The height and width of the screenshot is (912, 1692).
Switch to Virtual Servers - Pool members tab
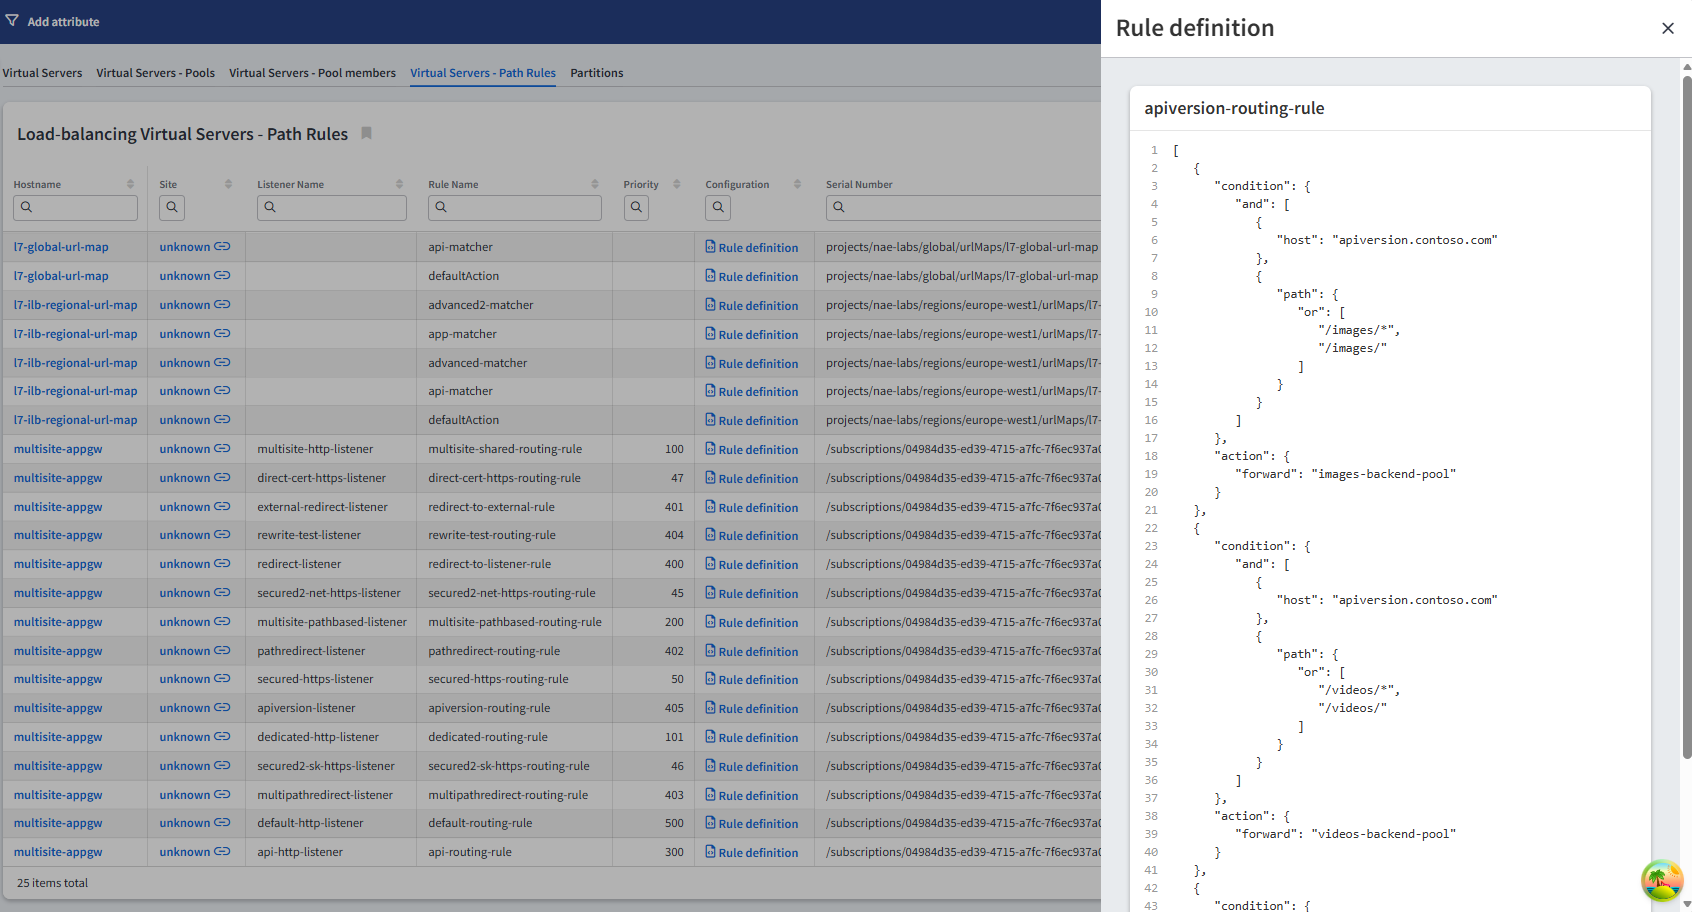312,73
